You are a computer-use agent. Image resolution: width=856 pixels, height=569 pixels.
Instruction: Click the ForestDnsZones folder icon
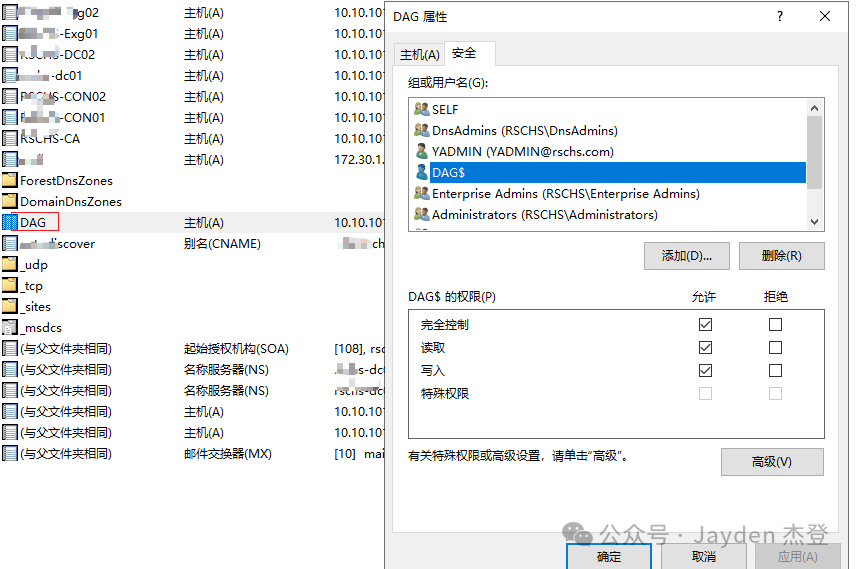(x=10, y=181)
